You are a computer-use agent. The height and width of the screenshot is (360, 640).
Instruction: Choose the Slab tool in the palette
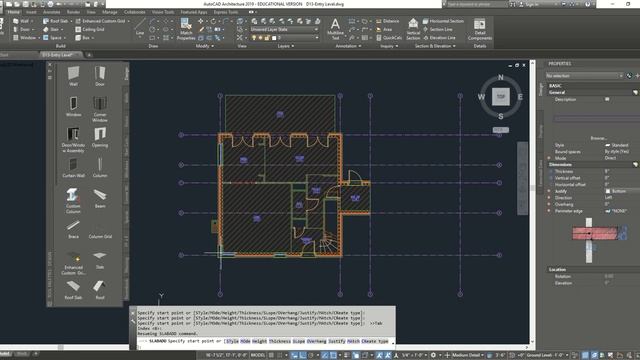100,260
